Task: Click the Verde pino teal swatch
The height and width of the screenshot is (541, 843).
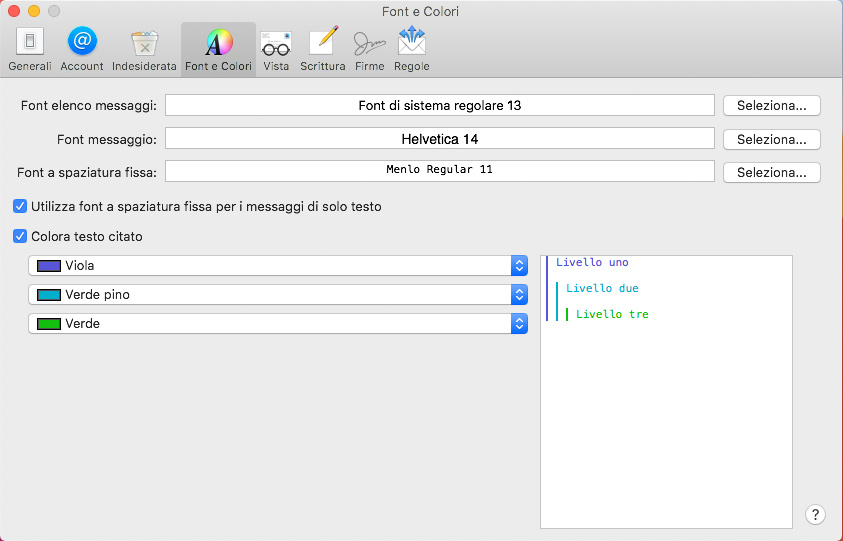Action: coord(48,295)
